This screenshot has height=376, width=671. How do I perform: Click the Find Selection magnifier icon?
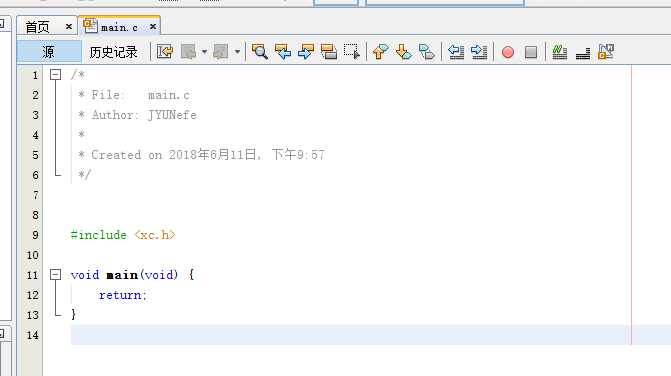[259, 52]
